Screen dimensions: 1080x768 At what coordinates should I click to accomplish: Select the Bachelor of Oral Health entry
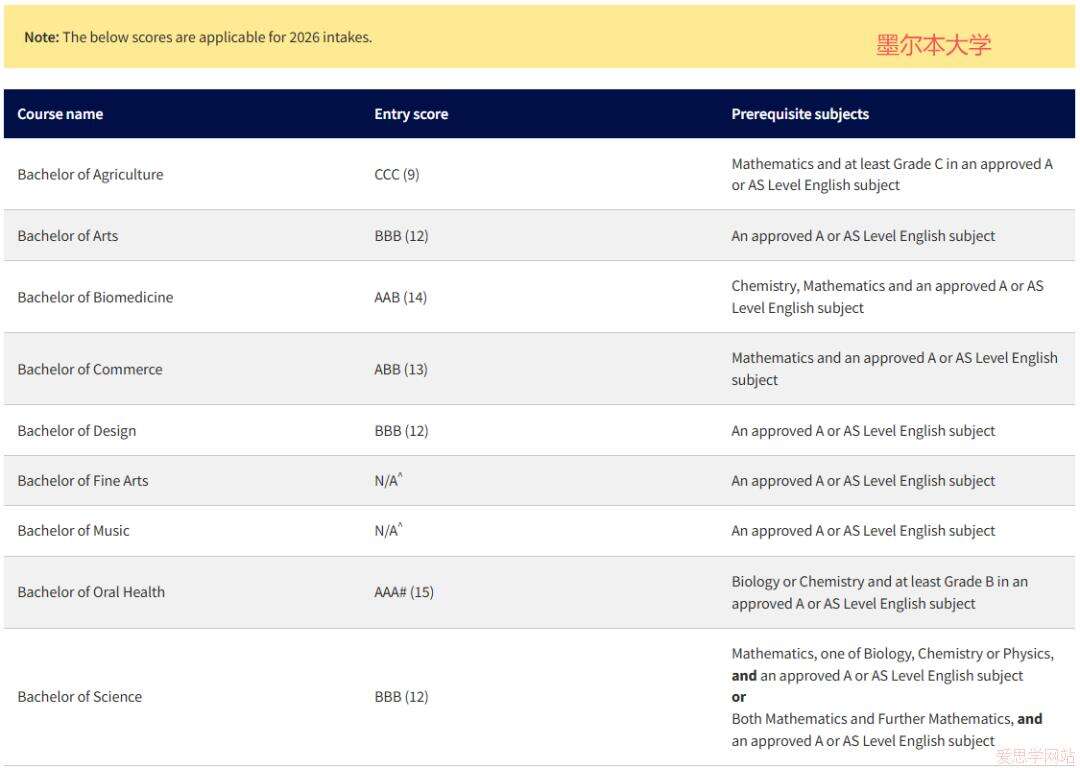click(x=91, y=592)
